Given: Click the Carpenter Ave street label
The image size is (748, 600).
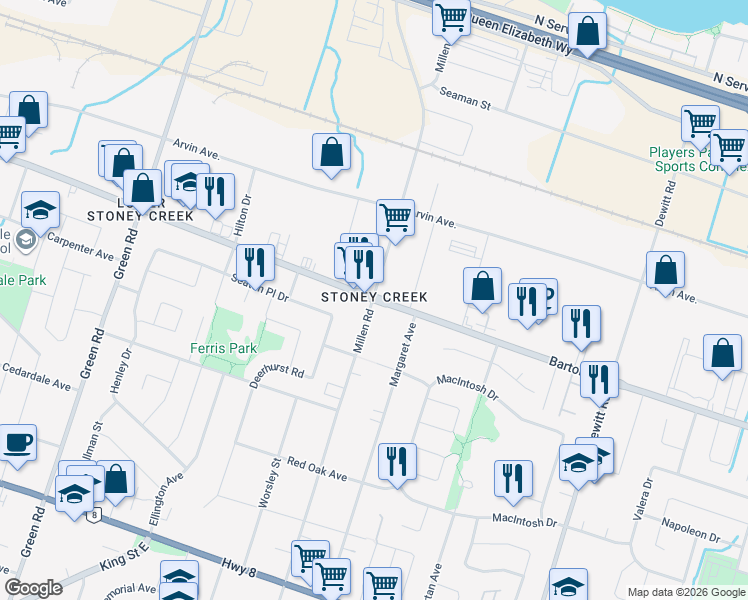Looking at the screenshot, I should click(x=81, y=247).
